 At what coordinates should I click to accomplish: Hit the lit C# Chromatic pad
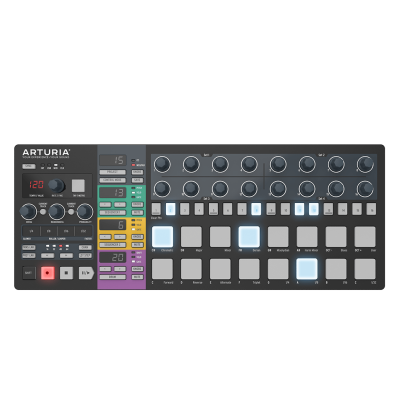click(162, 236)
